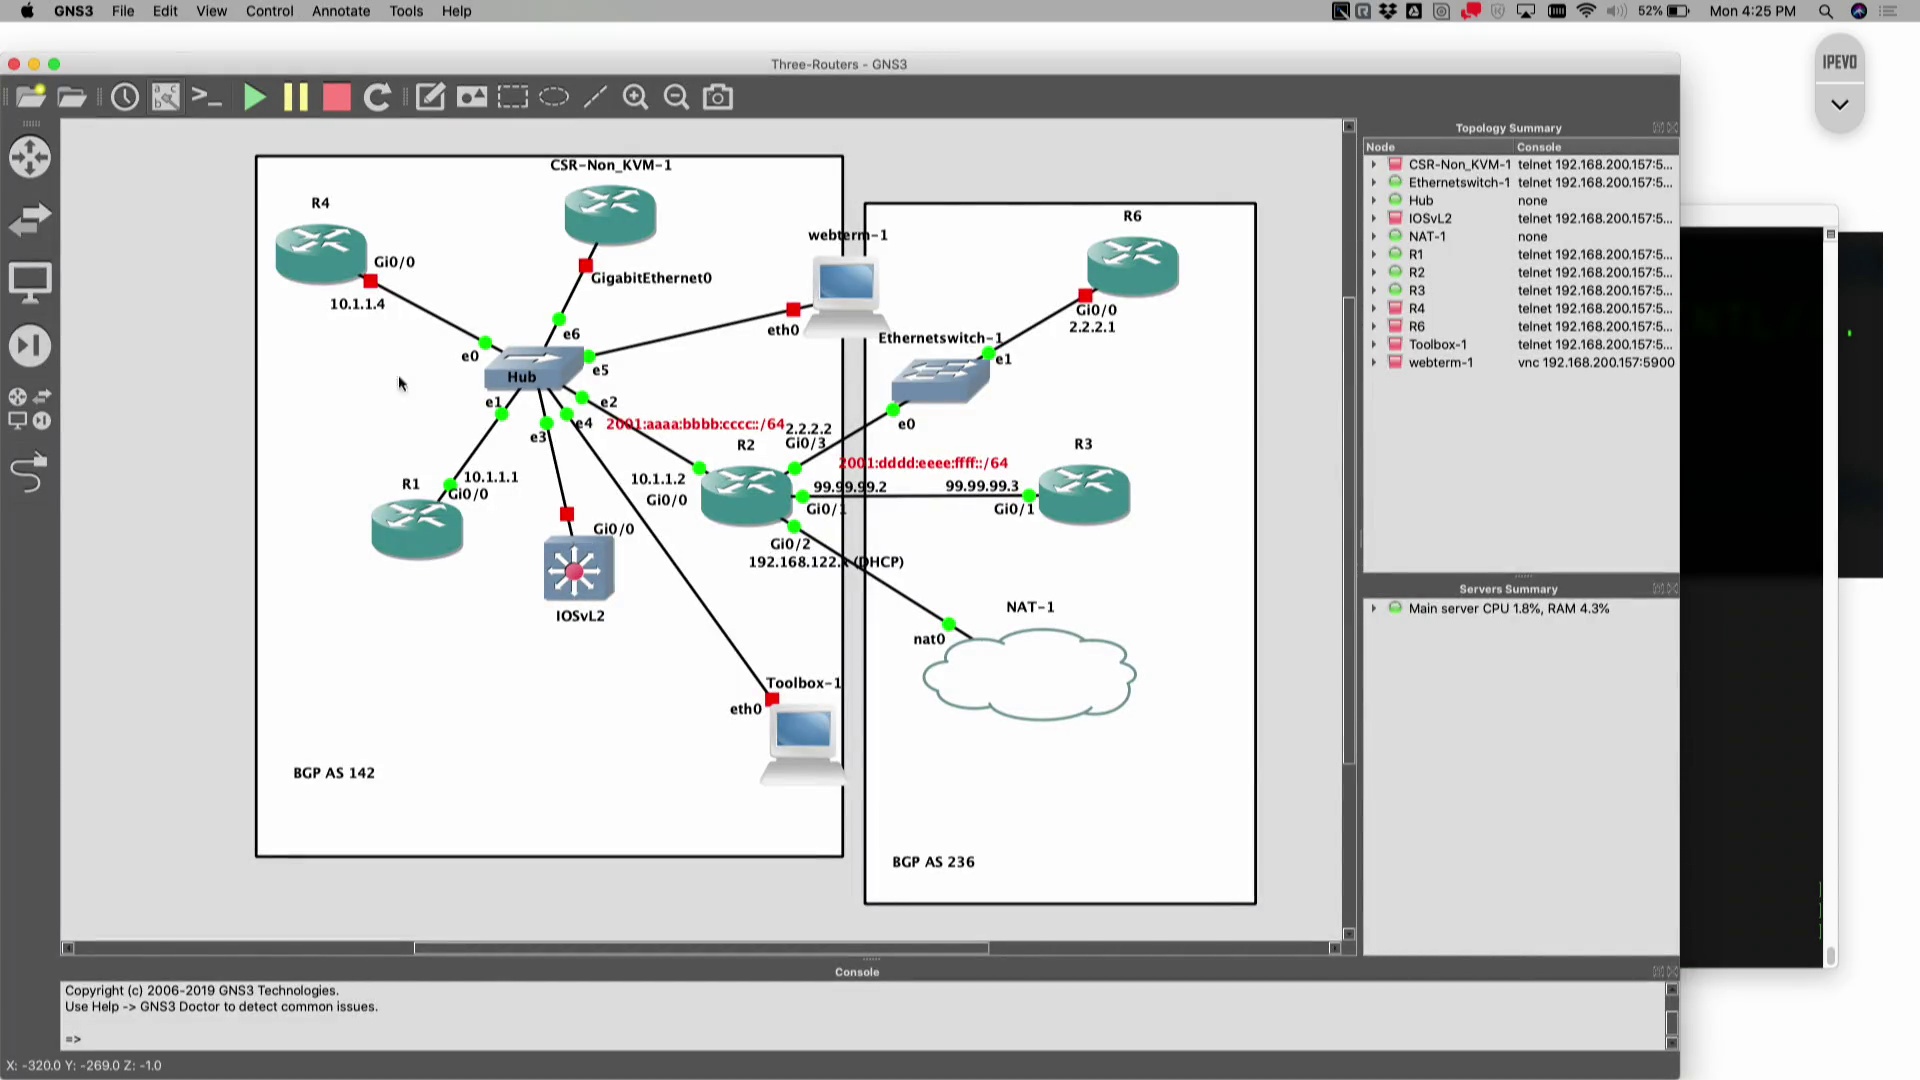Toggle show interface labels icon
Image resolution: width=1920 pixels, height=1080 pixels.
pyautogui.click(x=166, y=97)
